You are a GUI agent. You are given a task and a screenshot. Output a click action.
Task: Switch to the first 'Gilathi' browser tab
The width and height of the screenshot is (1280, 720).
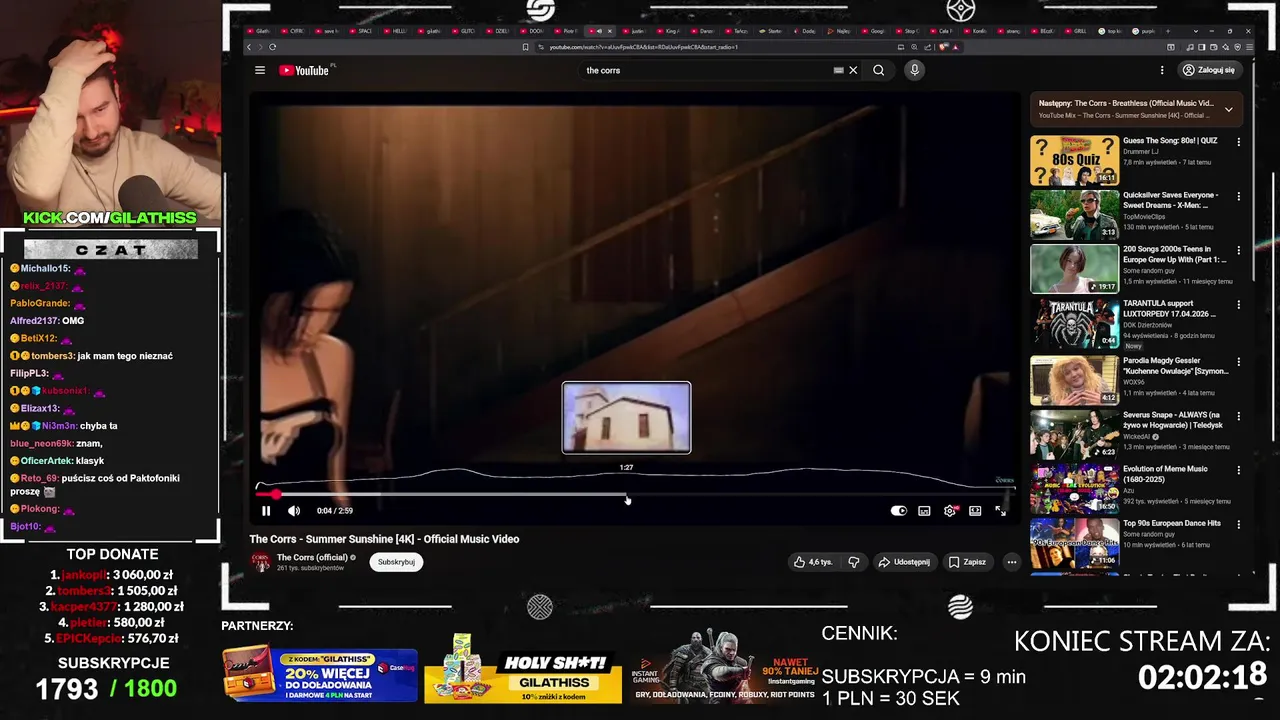(x=259, y=31)
